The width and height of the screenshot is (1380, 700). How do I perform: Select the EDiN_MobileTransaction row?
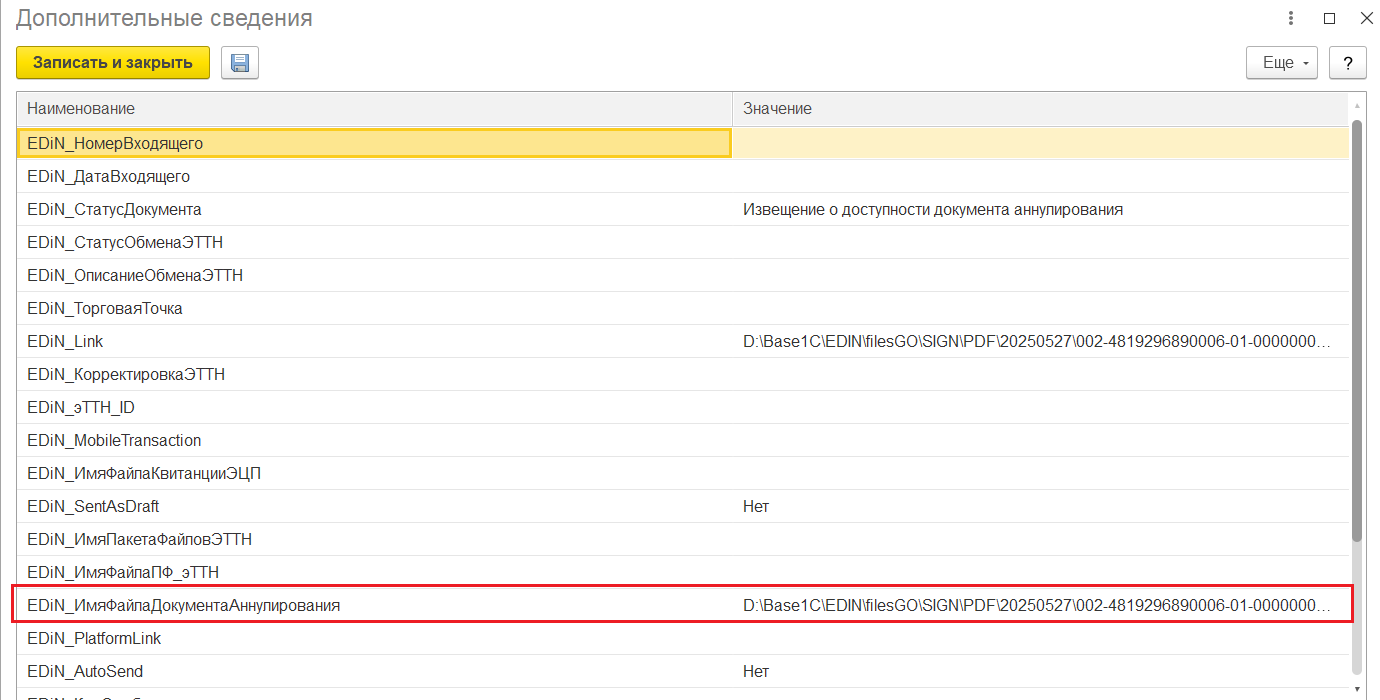683,440
